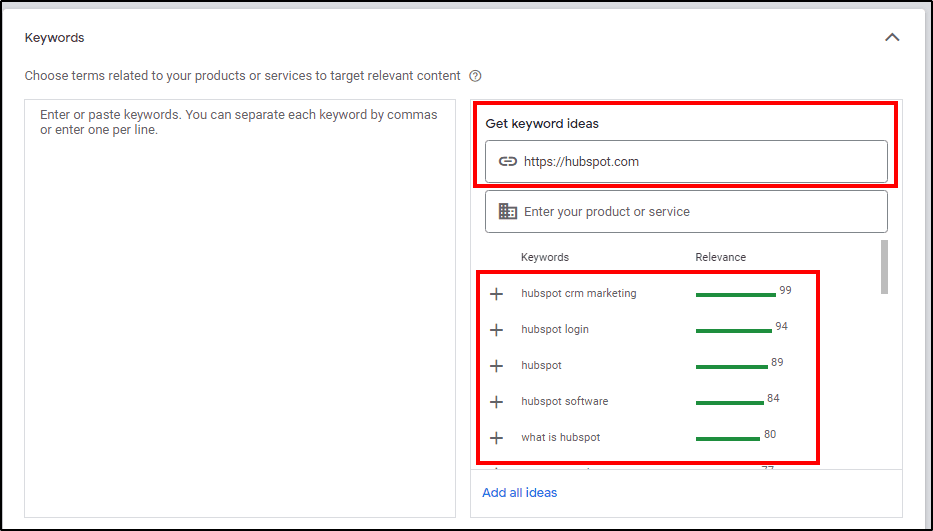Click relevance value 89 for hubspot

coord(777,362)
